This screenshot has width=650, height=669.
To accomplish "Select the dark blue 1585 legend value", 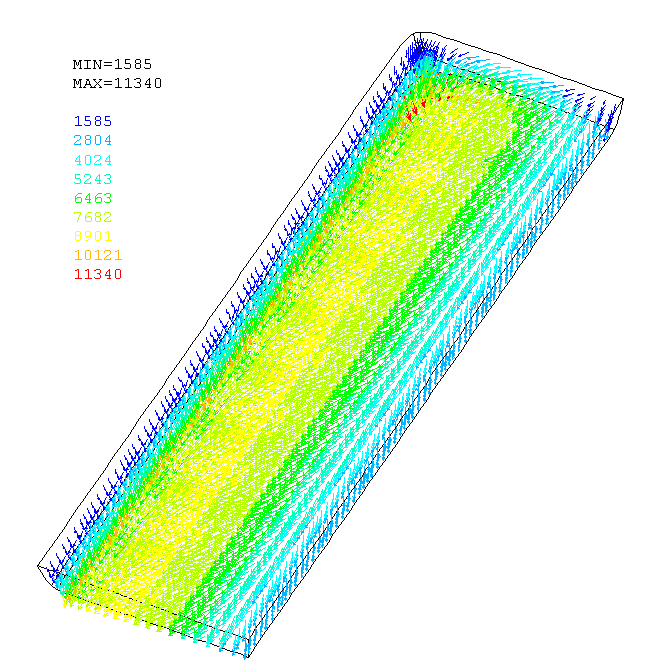I will [x=92, y=121].
